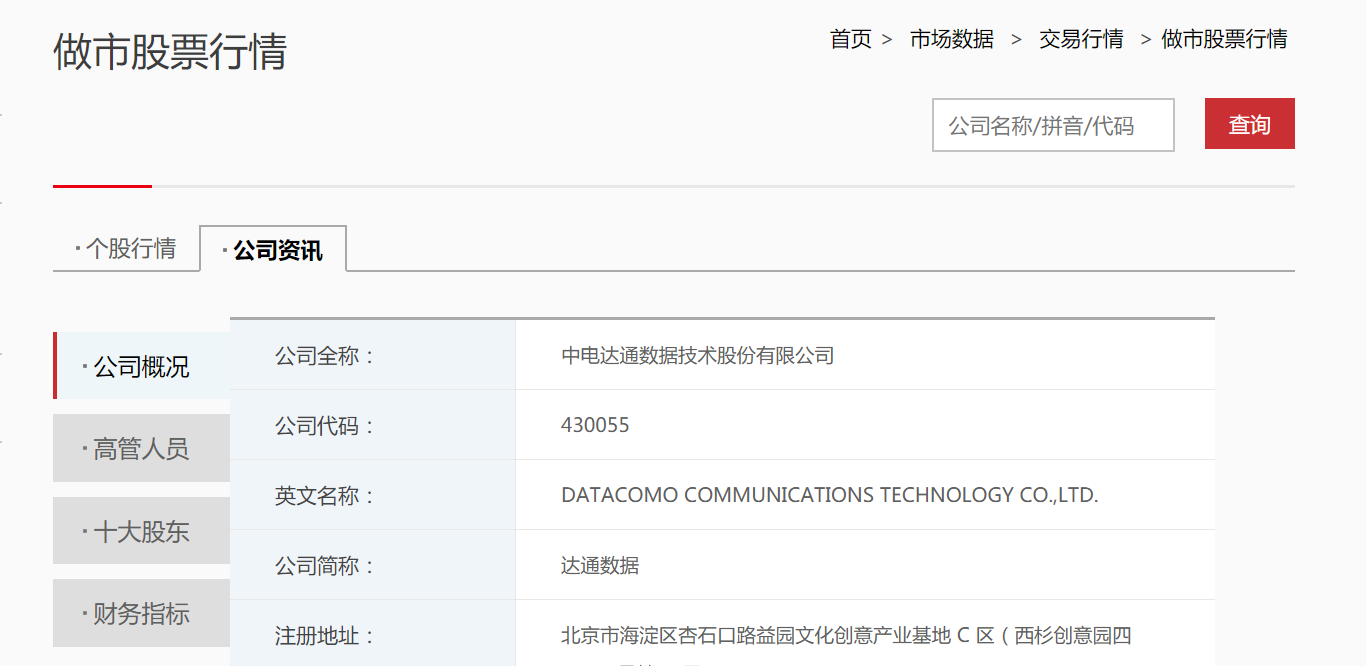Click the red 查询 button
The width and height of the screenshot is (1366, 666).
tap(1250, 124)
